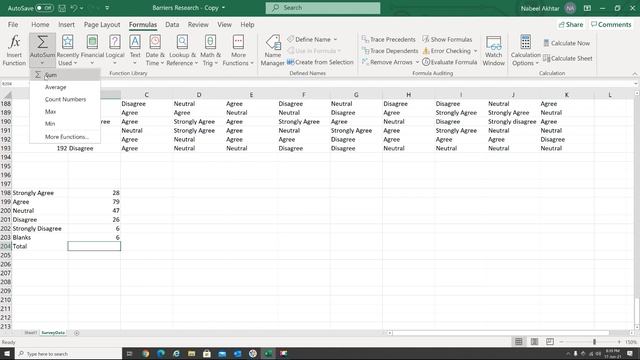The height and width of the screenshot is (360, 640).
Task: Switch to Page Break Preview view
Action: [550, 342]
